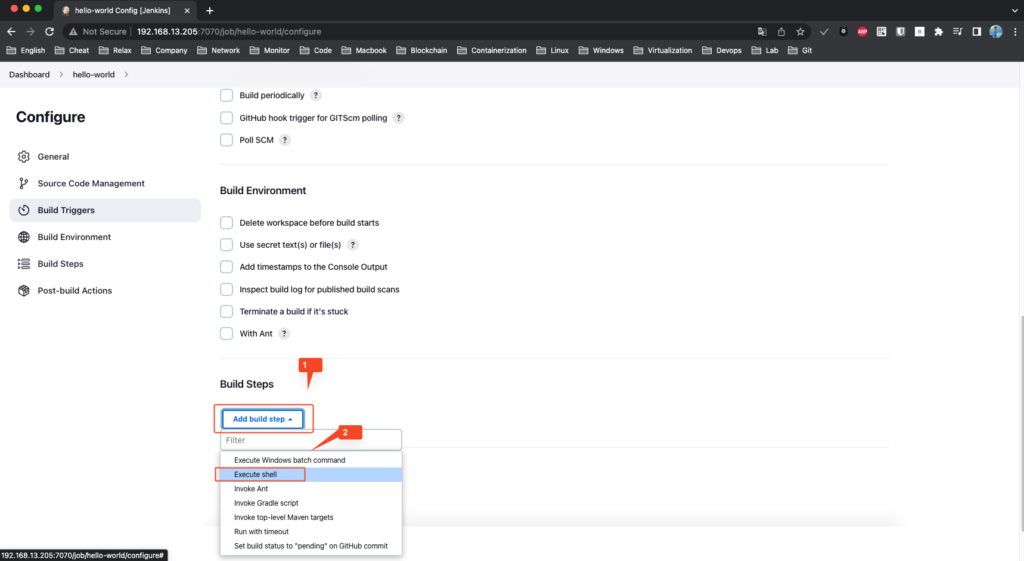Open help for With Ant
Viewport: 1024px width, 561px height.
point(284,334)
